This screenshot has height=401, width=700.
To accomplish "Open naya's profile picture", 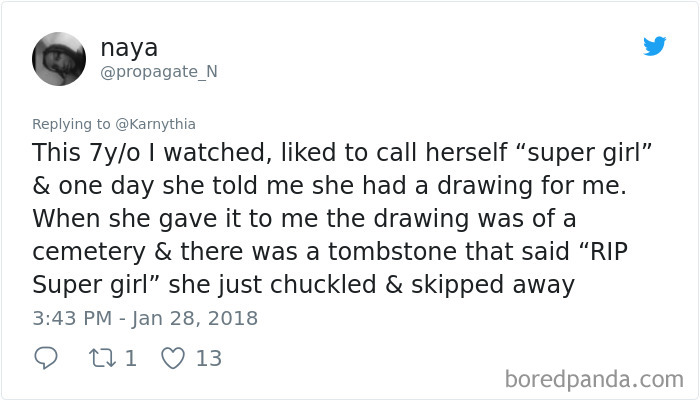I will (59, 59).
